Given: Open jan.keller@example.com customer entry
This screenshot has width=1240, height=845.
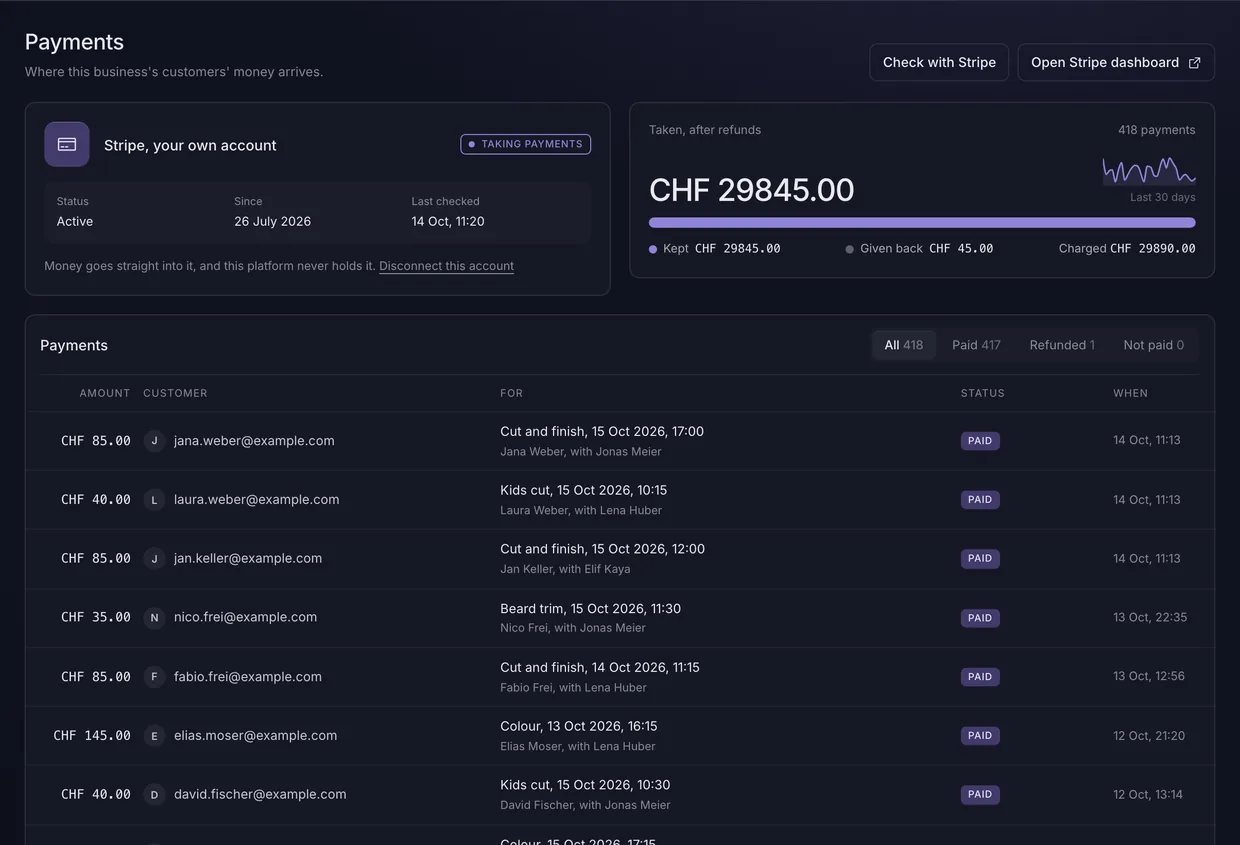Looking at the screenshot, I should 248,559.
